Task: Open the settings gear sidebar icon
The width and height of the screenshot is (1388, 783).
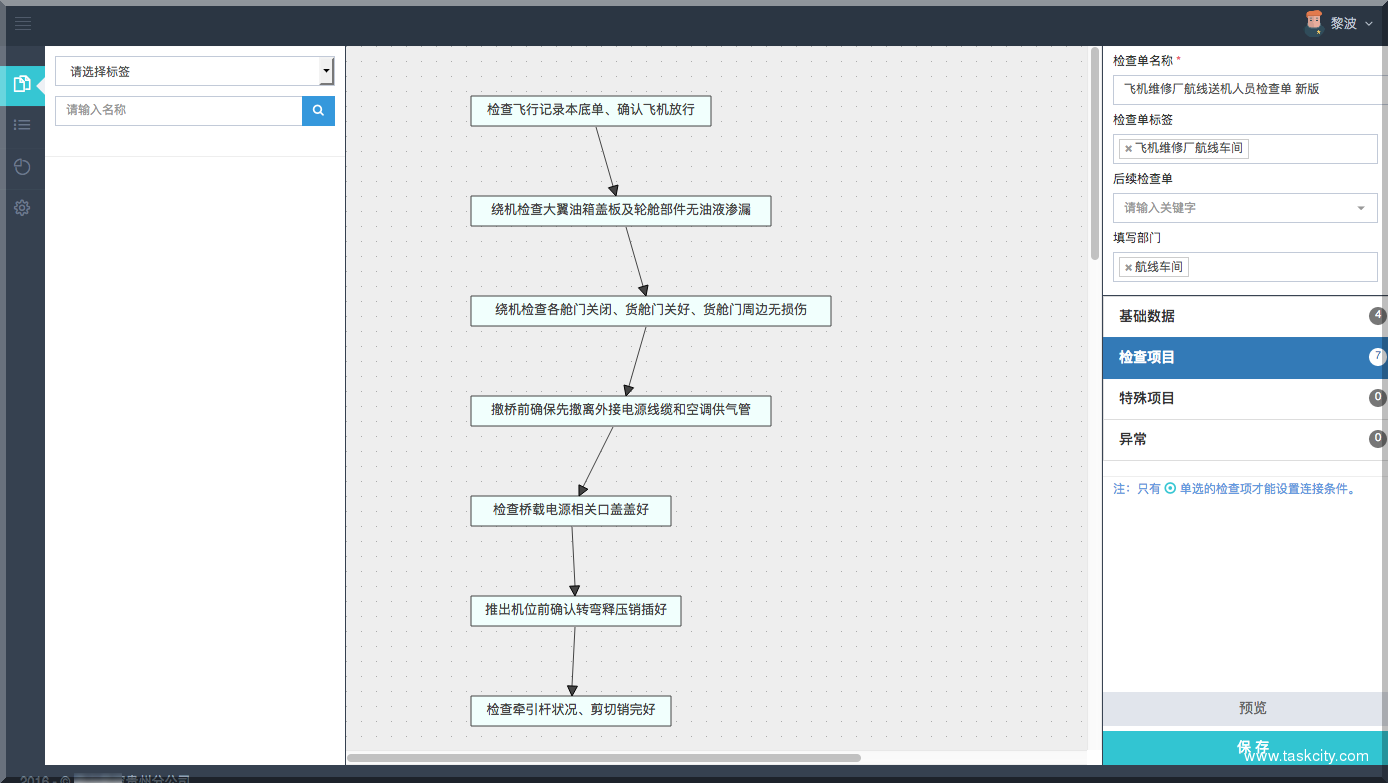Action: 22,208
